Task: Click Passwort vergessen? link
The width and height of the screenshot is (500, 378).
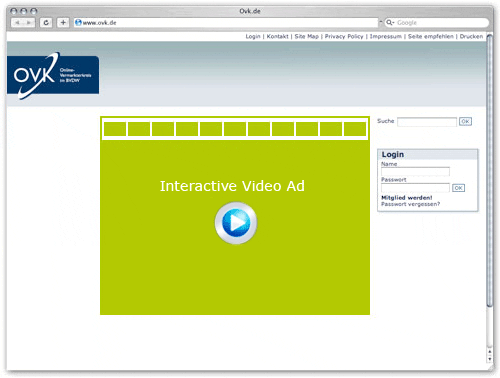Action: (410, 204)
